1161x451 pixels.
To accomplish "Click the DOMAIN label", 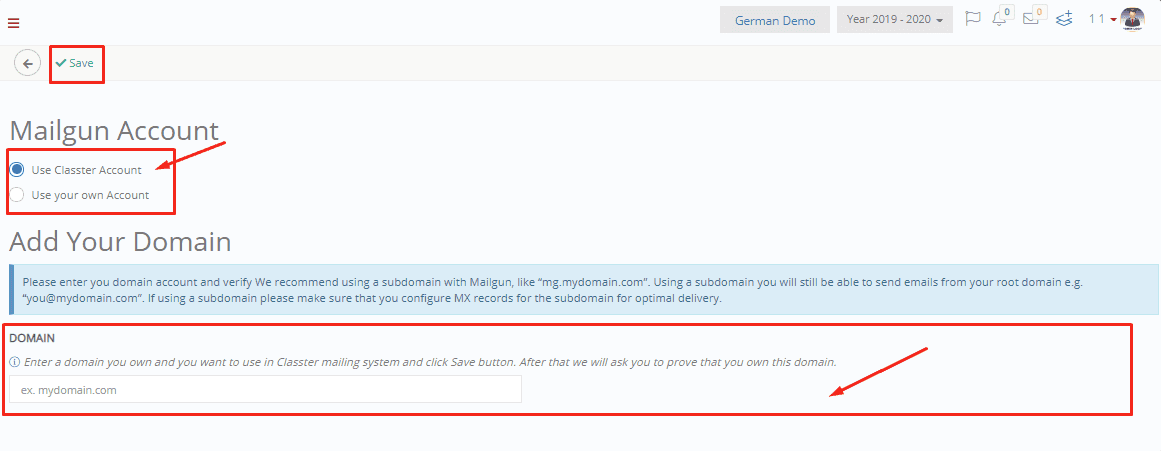I will pyautogui.click(x=32, y=338).
